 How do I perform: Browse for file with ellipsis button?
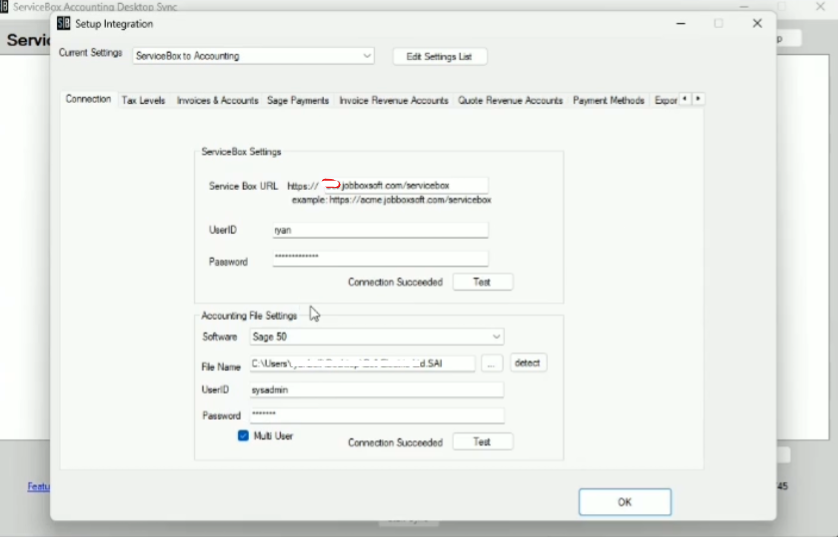point(491,363)
